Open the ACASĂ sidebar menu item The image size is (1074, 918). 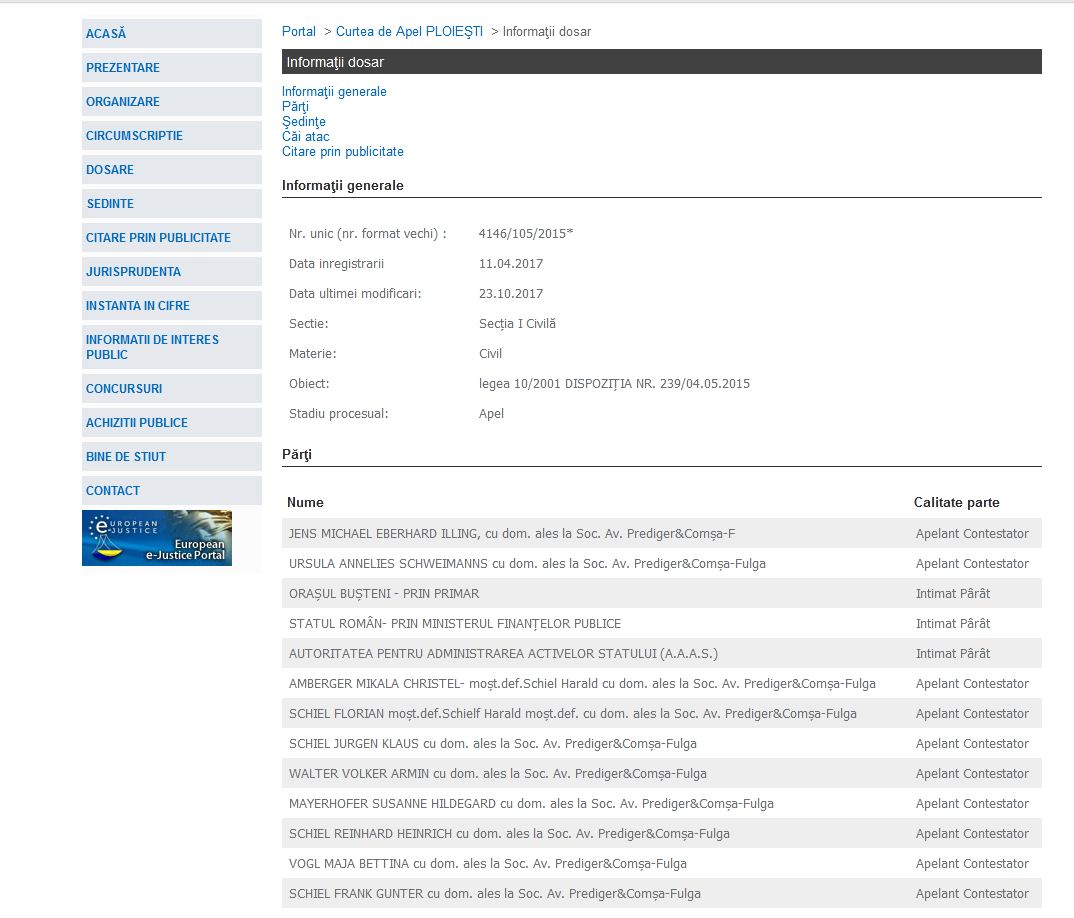pos(106,34)
